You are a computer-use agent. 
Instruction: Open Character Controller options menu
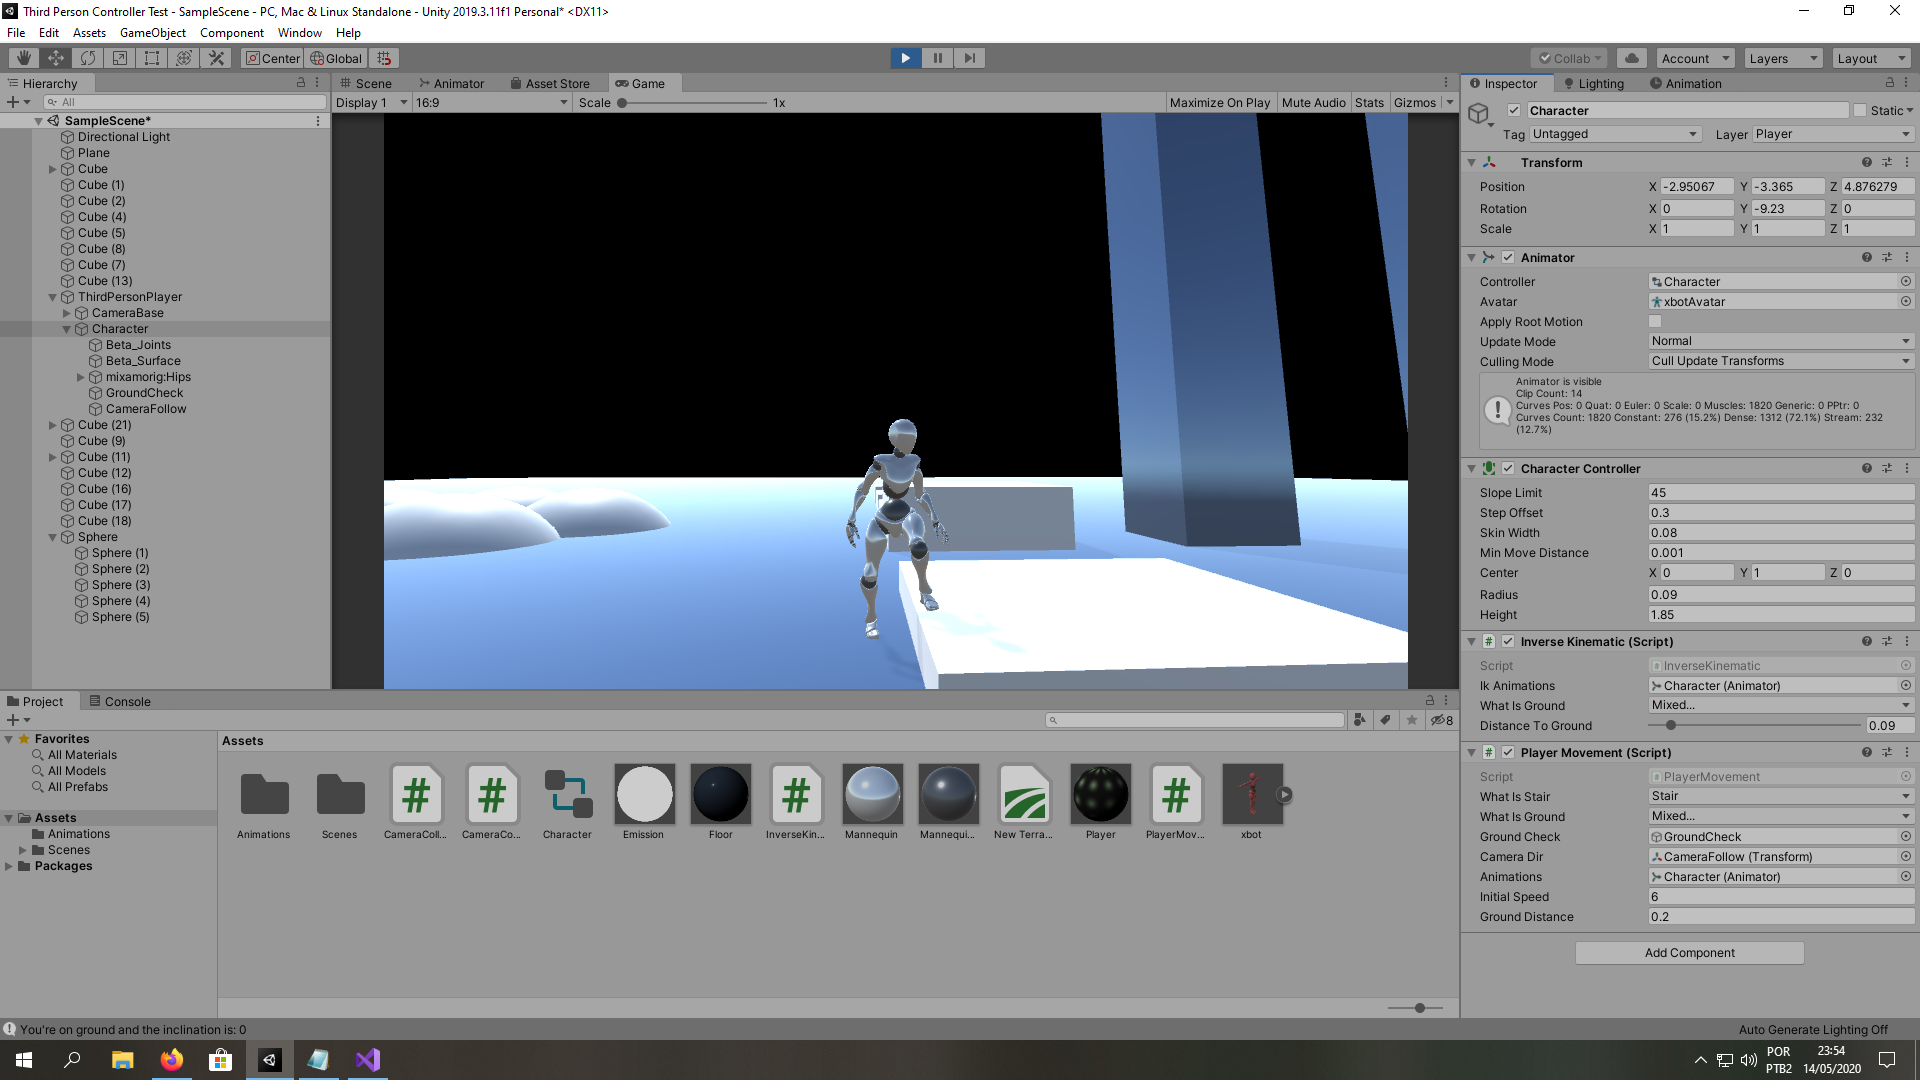1906,468
